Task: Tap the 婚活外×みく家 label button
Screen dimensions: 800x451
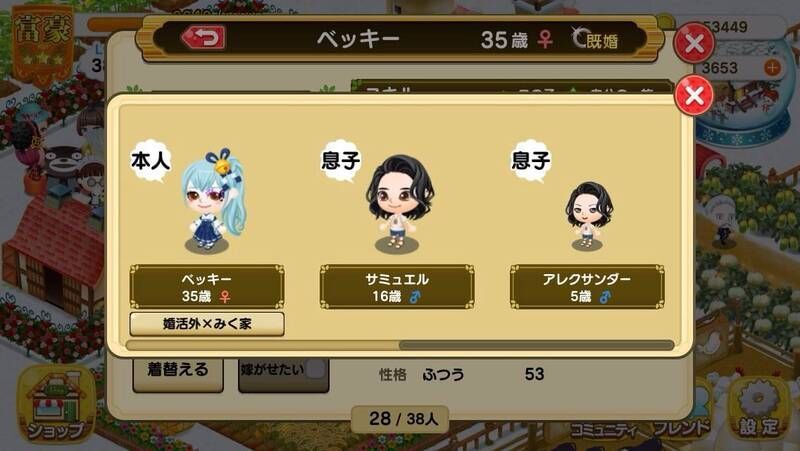Action: 207,324
